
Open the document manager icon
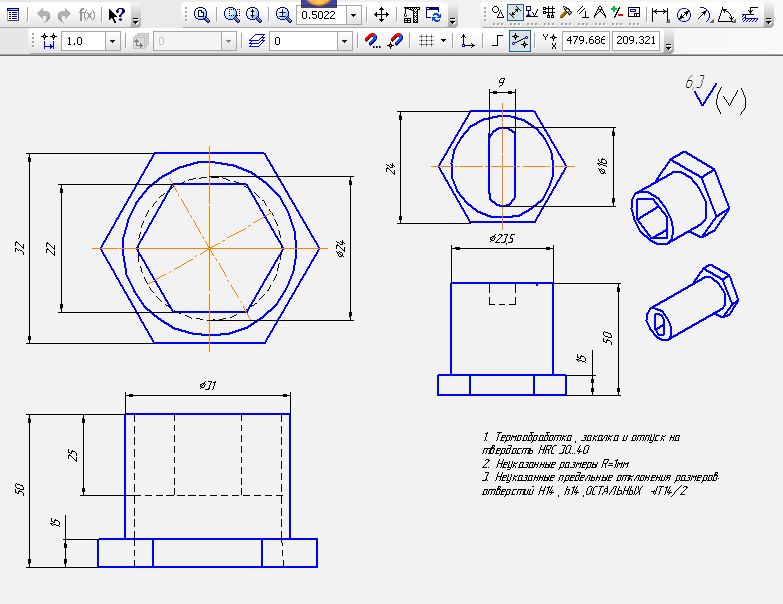[411, 15]
